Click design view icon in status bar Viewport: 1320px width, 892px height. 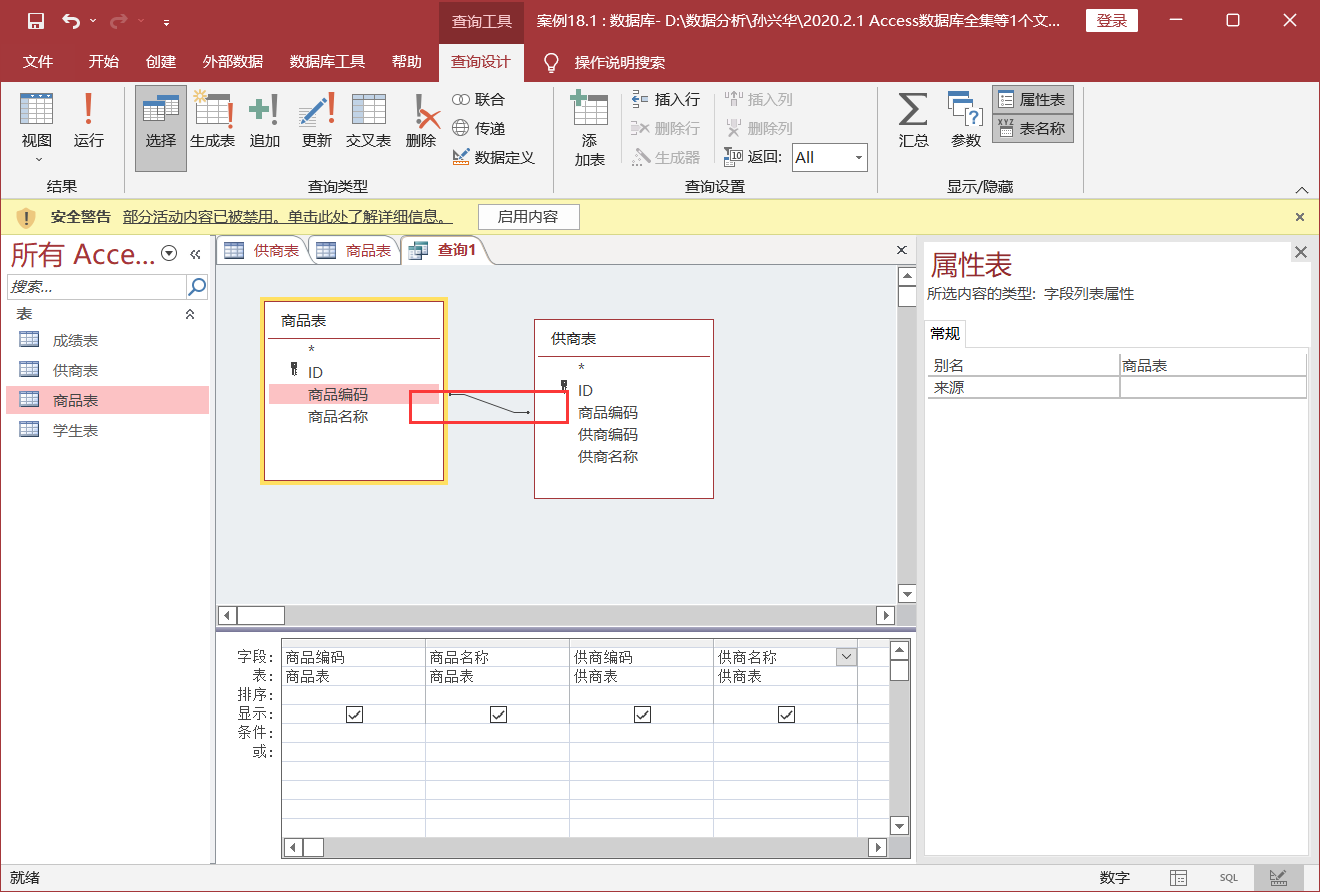[1278, 878]
